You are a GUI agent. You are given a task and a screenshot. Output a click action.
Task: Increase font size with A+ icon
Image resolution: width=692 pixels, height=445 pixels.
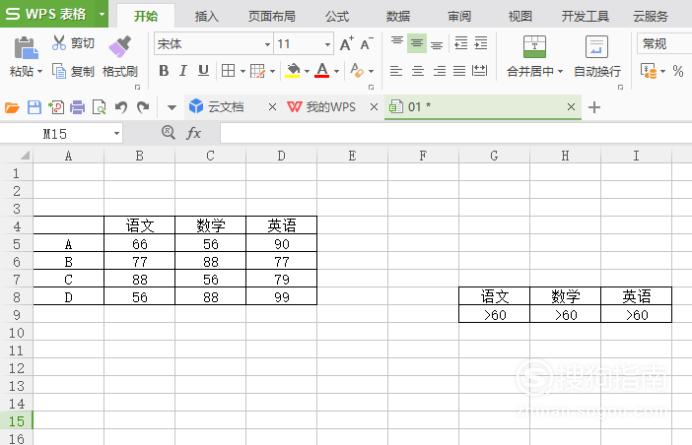(346, 44)
